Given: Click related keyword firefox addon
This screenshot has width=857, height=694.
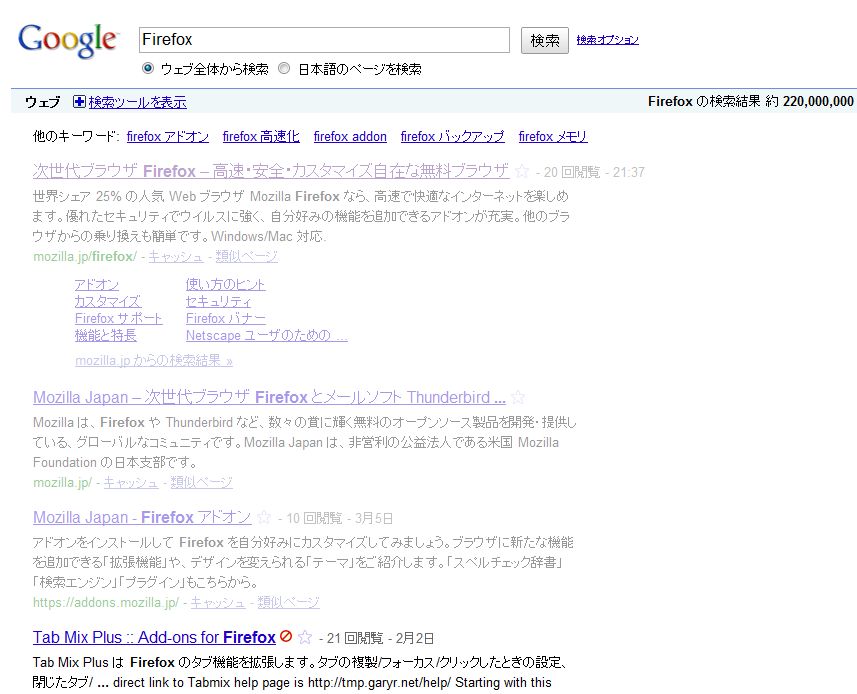Looking at the screenshot, I should point(350,137).
